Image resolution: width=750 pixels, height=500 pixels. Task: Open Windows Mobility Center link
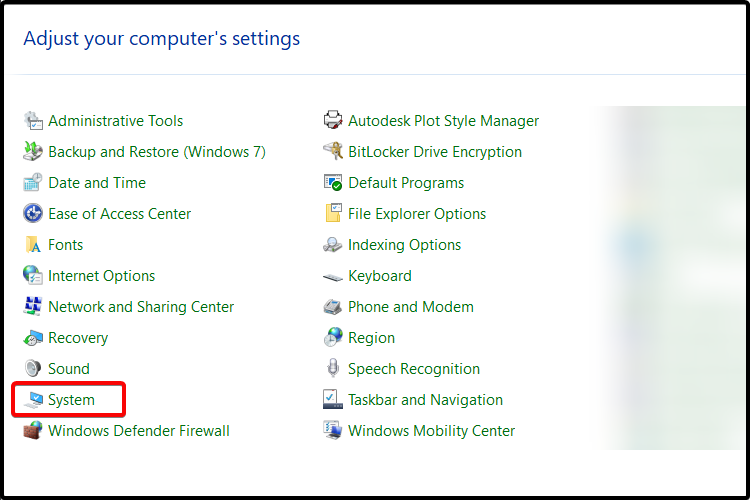coord(431,431)
